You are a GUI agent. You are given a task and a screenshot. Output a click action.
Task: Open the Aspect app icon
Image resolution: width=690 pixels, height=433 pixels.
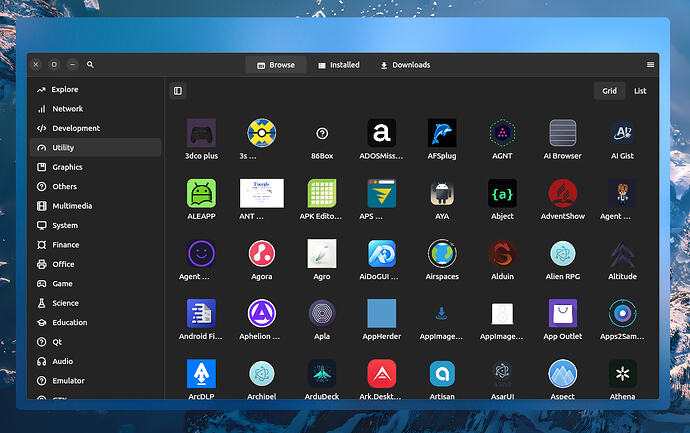562,374
